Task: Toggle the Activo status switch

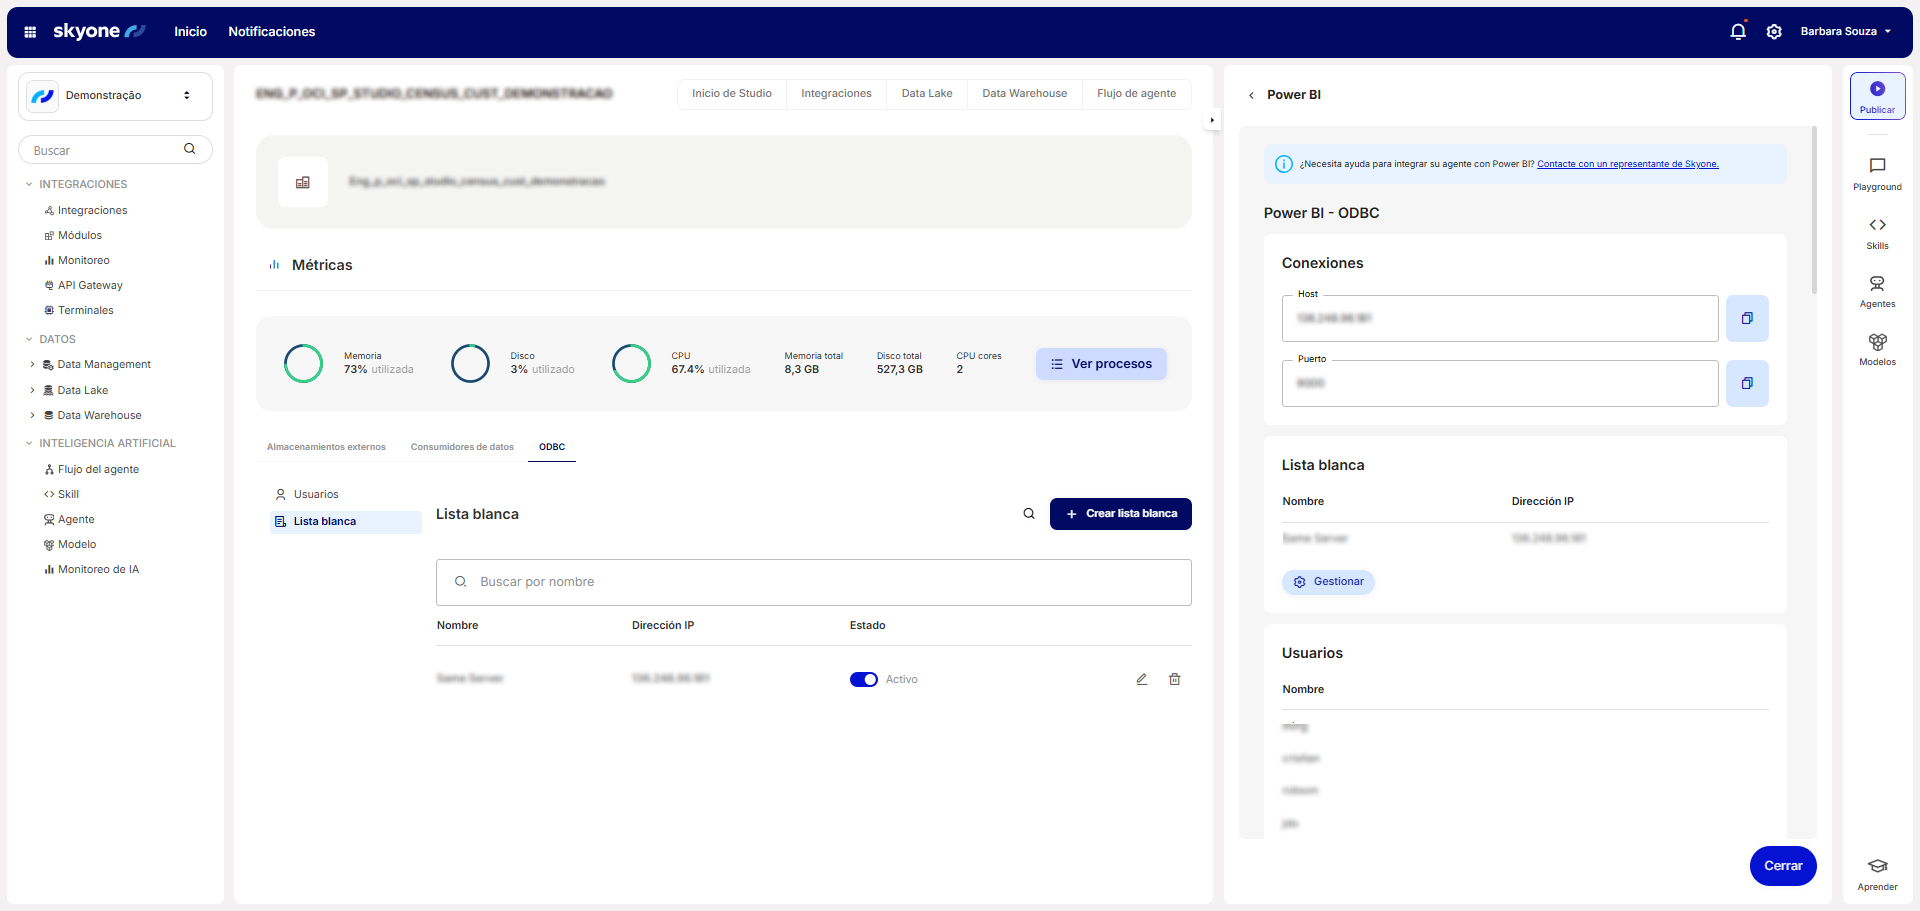Action: click(863, 680)
